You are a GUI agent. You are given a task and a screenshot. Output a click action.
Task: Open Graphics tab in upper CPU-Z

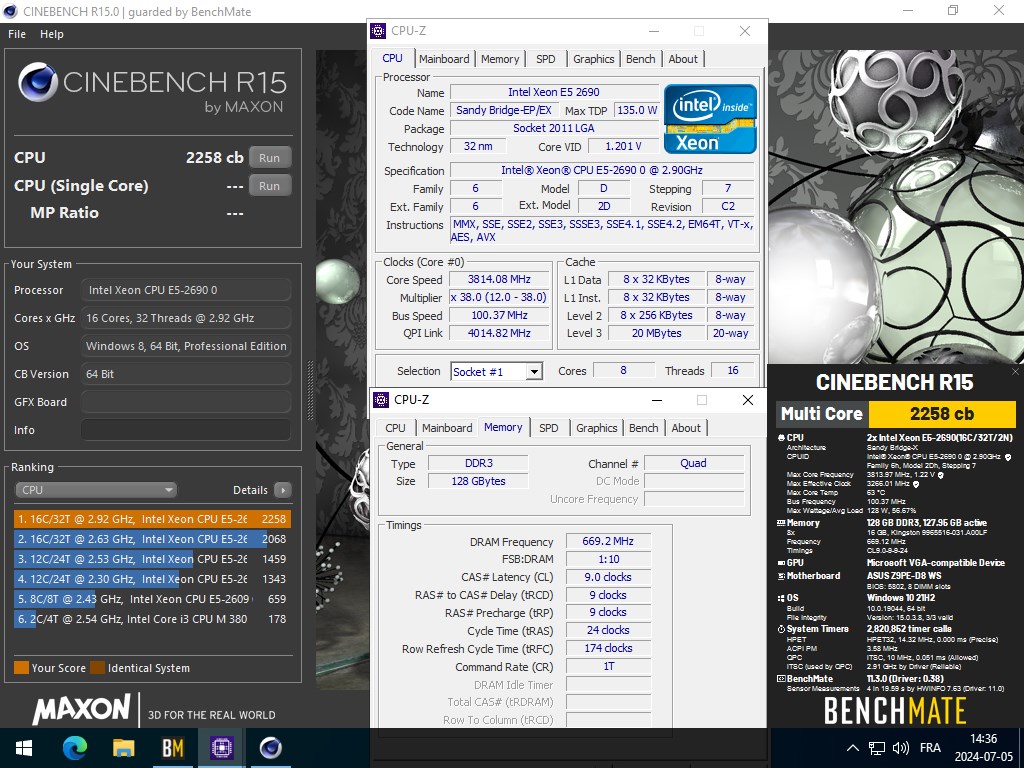[x=594, y=59]
